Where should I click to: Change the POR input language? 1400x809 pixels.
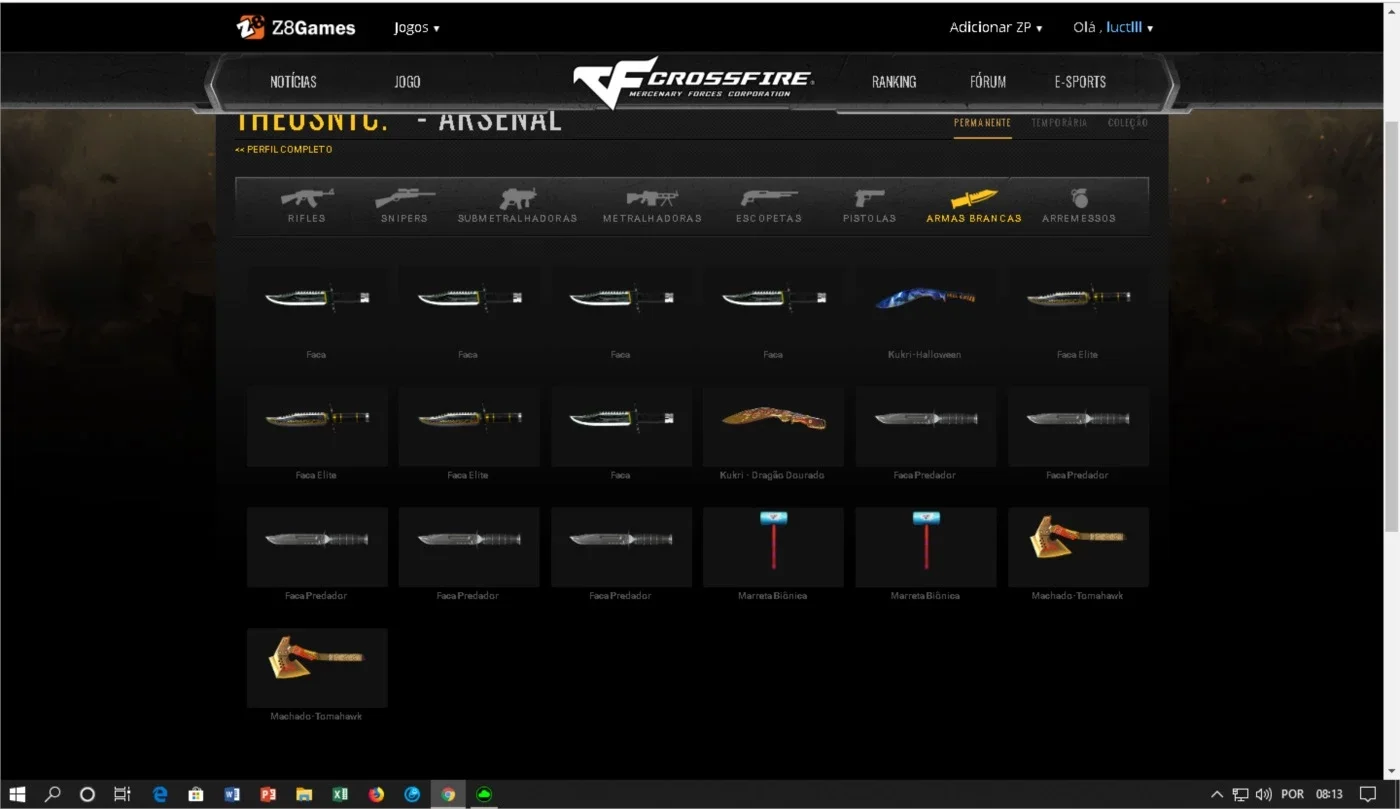[1292, 795]
